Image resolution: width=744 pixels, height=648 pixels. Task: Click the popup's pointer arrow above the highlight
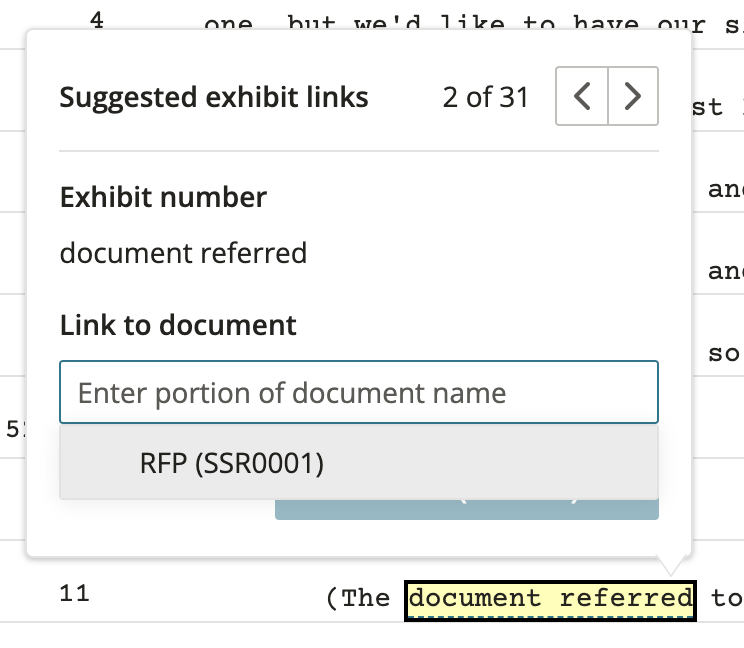[670, 565]
